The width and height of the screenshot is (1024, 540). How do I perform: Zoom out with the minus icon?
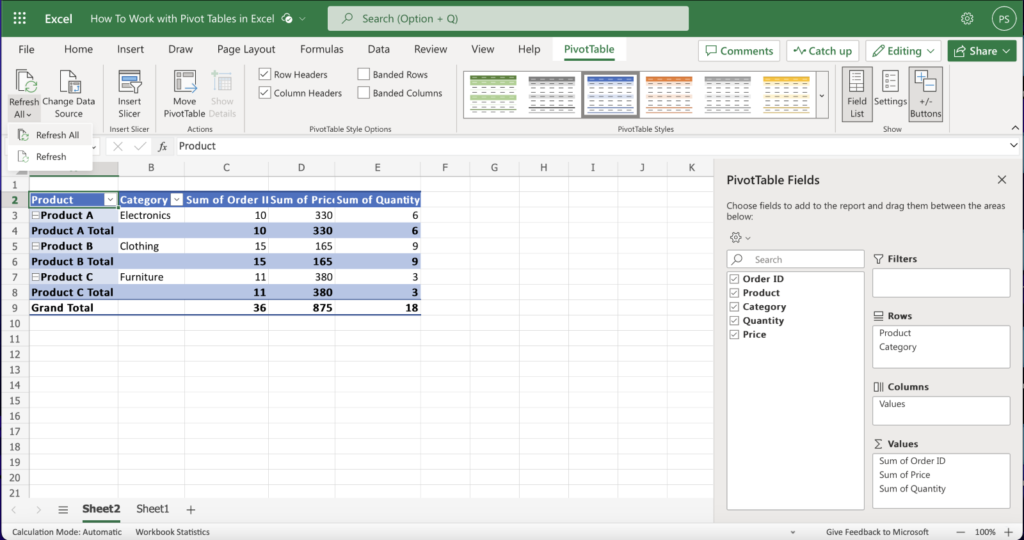[960, 532]
